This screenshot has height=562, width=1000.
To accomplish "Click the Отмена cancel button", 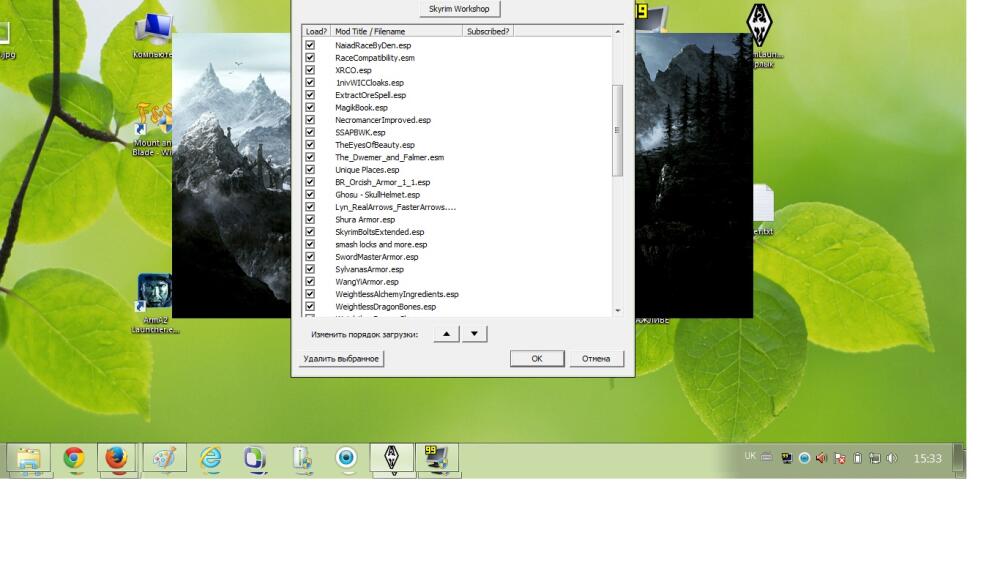I will pos(596,359).
